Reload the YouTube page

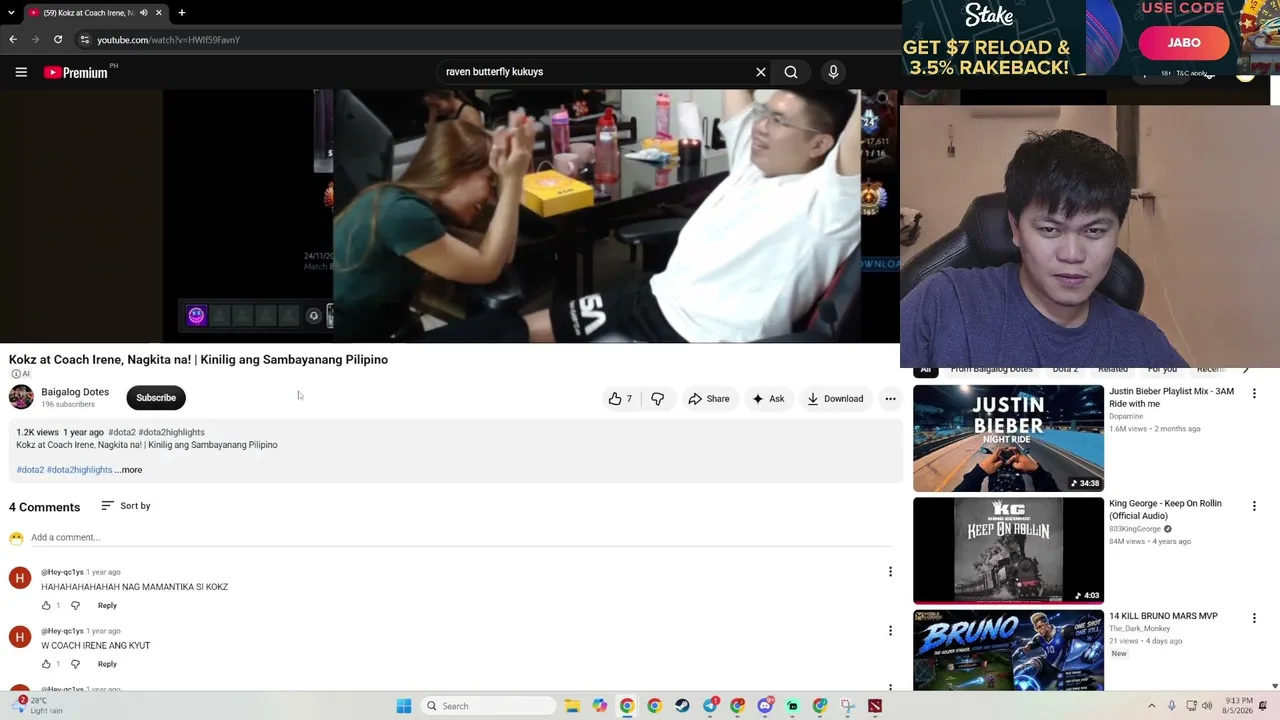point(58,40)
